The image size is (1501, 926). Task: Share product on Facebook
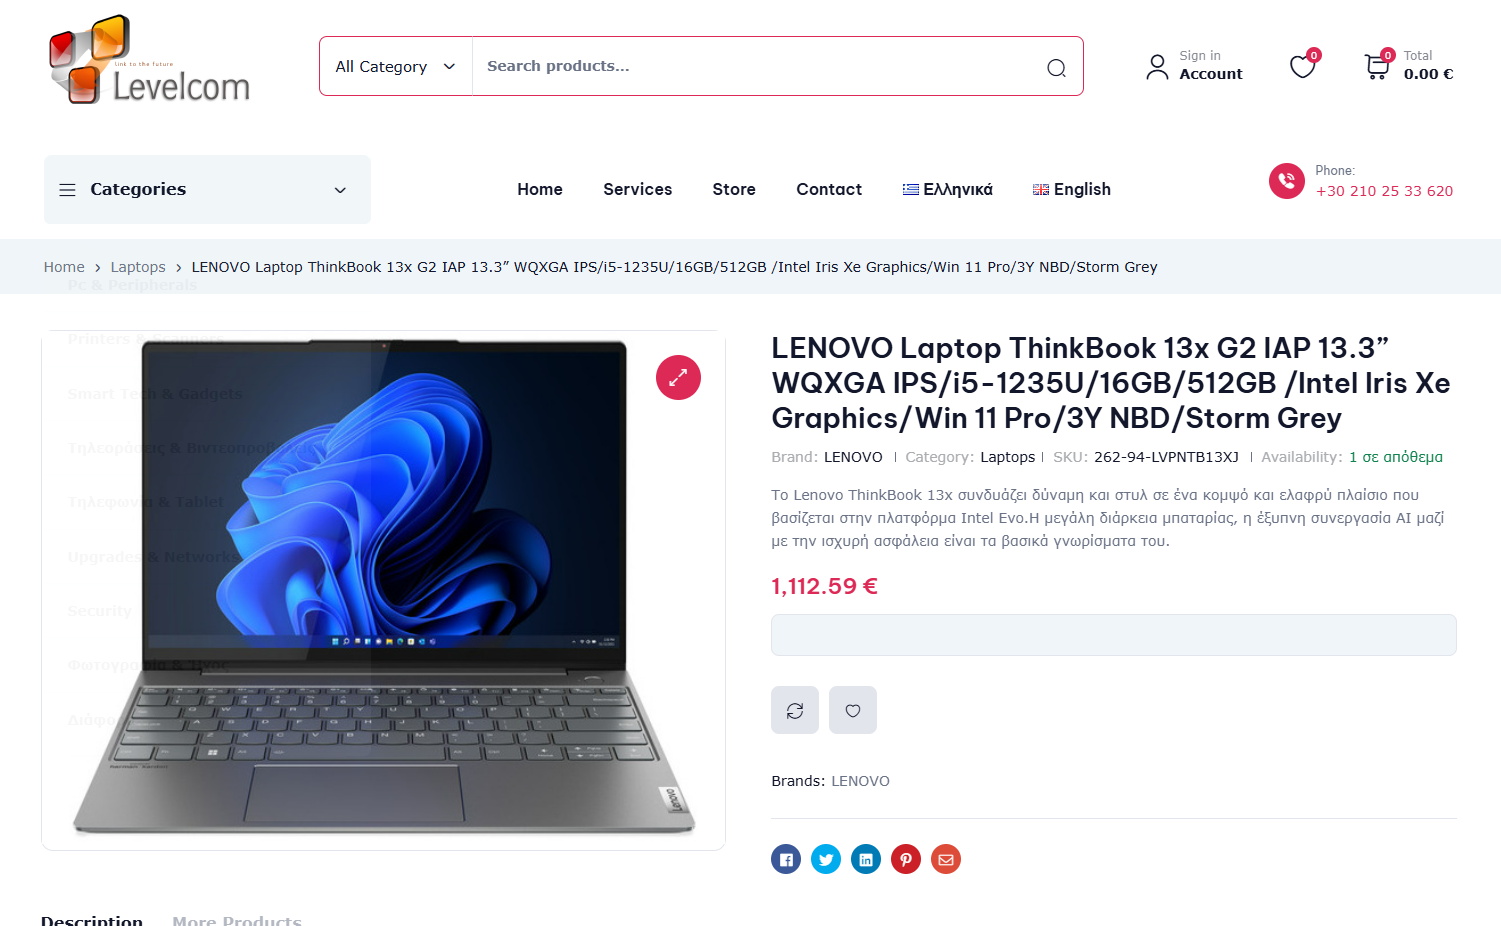786,859
